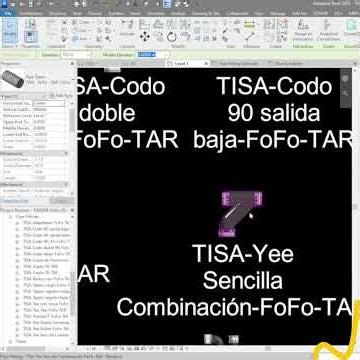Close the Level 1 view tab

pos(206,63)
